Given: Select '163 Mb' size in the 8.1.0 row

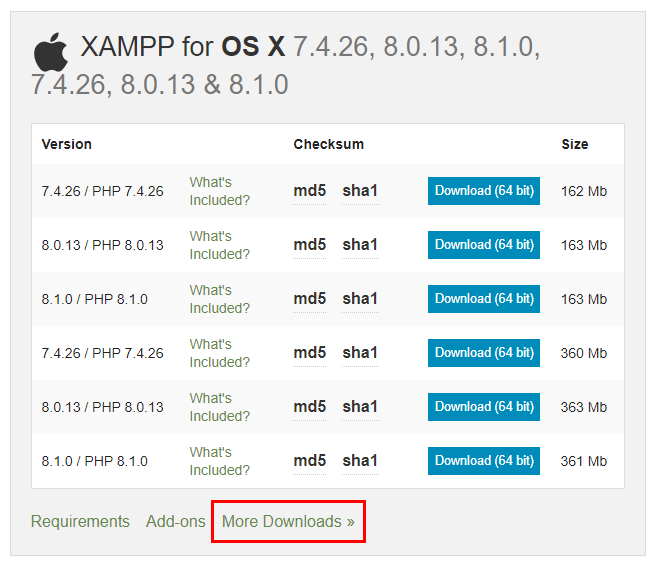Looking at the screenshot, I should (584, 300).
